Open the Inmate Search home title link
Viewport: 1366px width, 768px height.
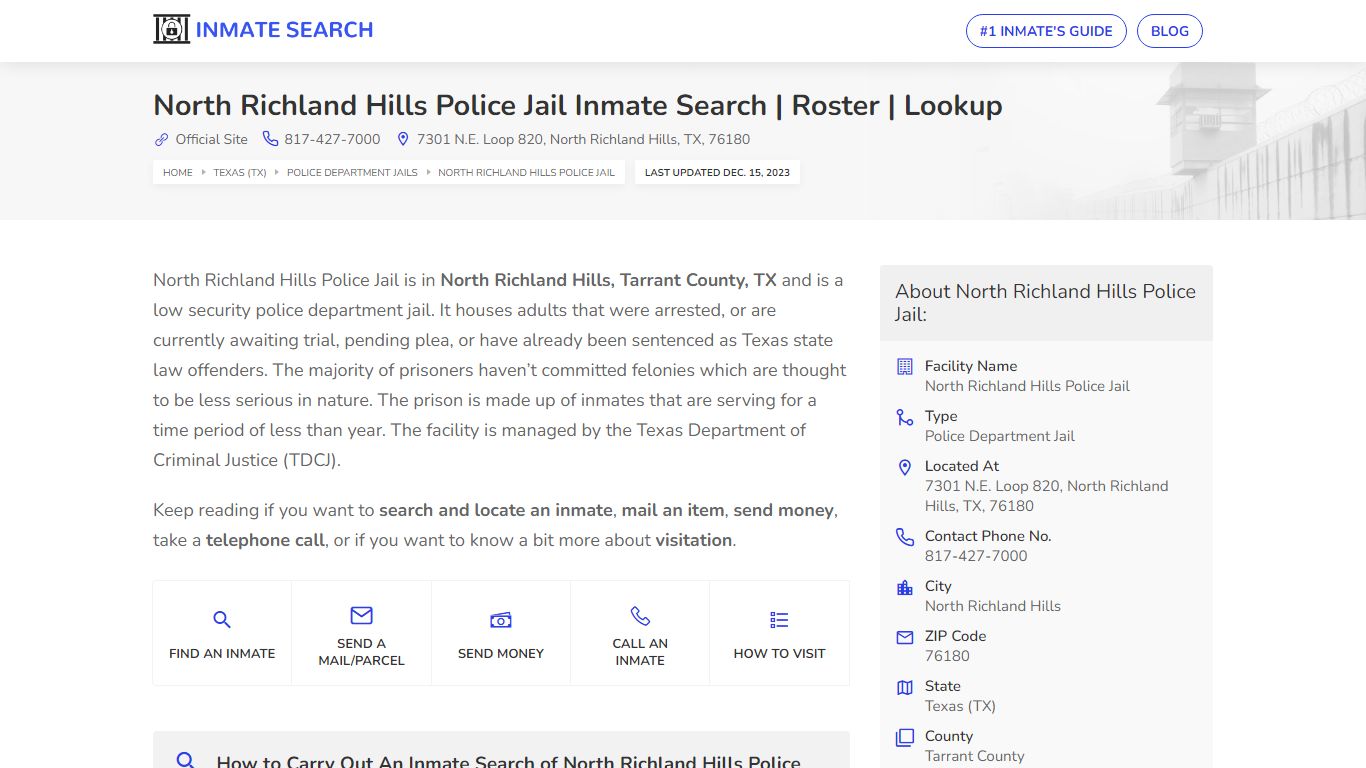click(x=284, y=30)
